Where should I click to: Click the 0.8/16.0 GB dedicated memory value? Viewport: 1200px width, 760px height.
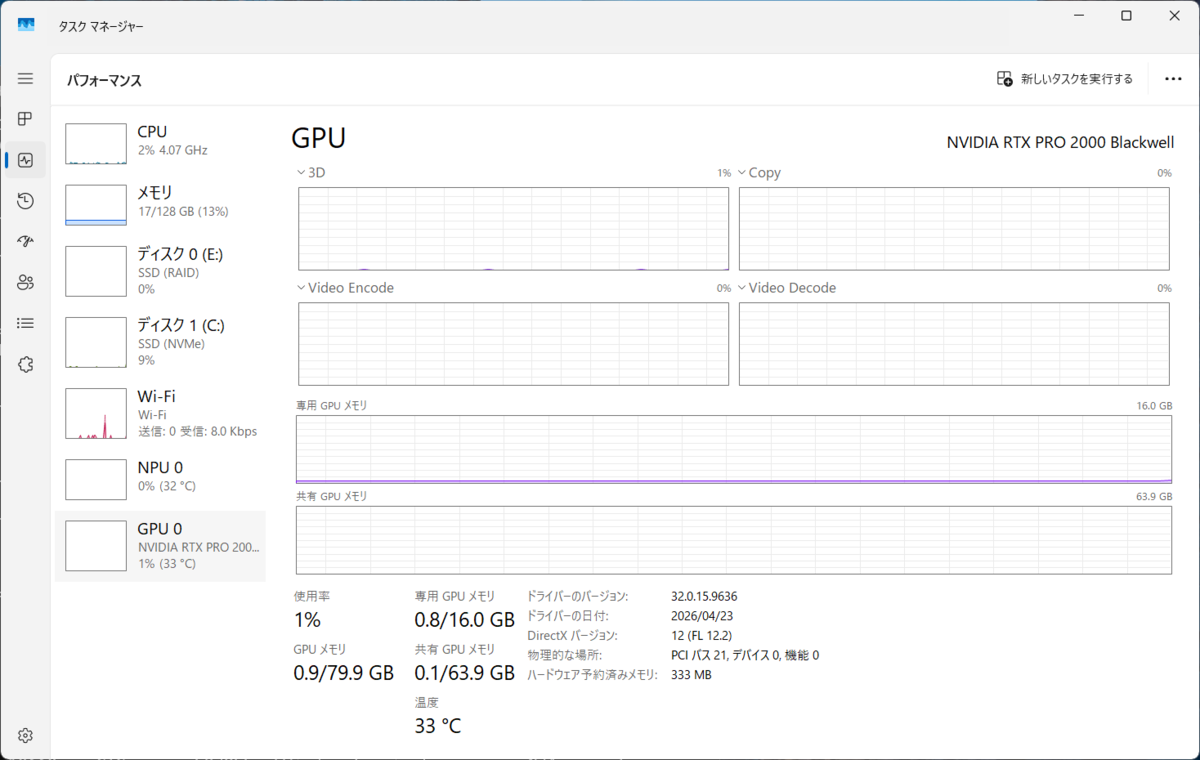pyautogui.click(x=464, y=620)
